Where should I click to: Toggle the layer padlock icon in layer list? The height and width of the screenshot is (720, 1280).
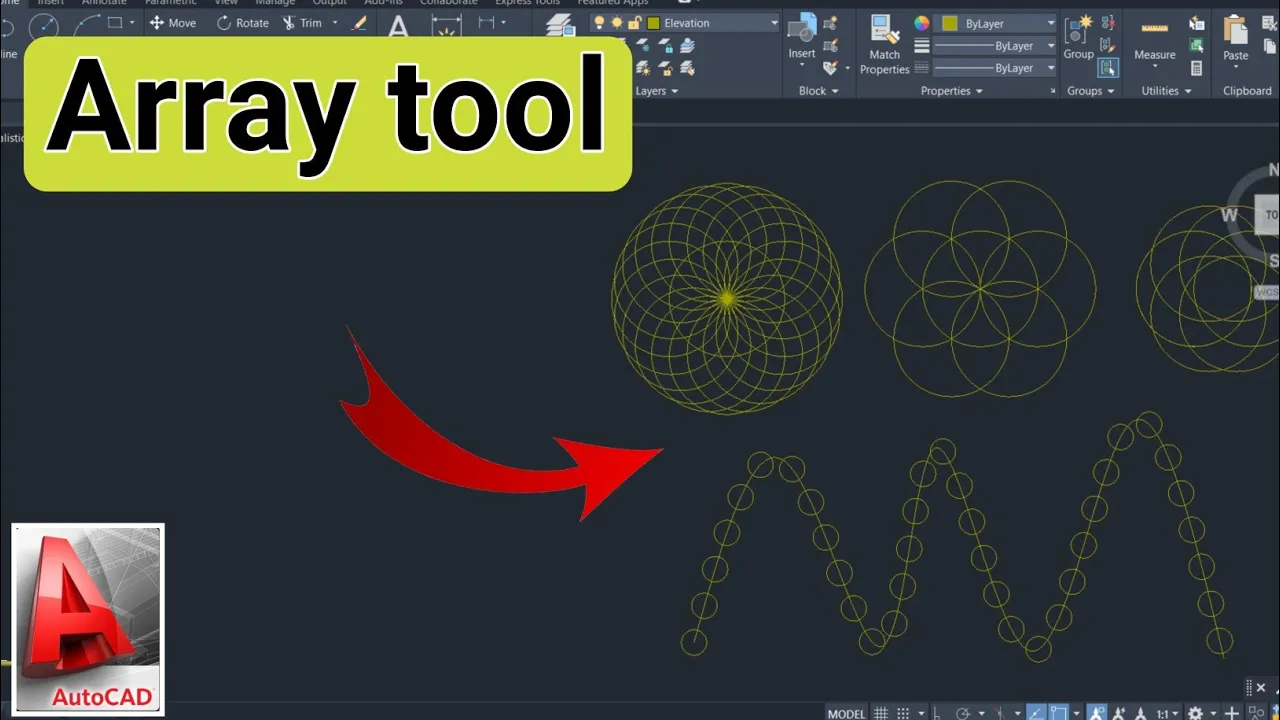point(634,22)
